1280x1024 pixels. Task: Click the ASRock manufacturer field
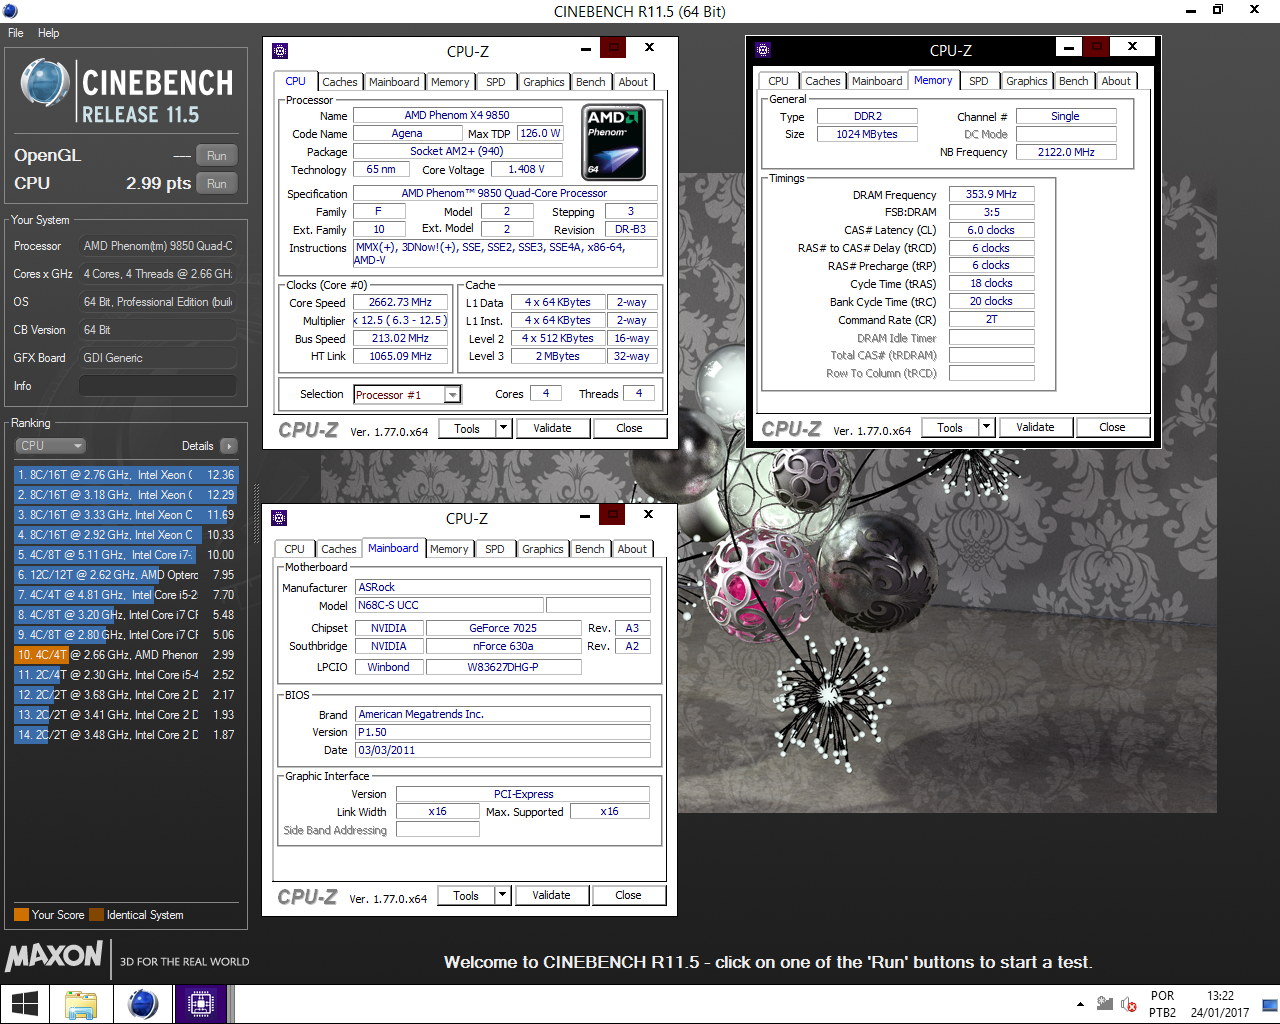tap(503, 587)
